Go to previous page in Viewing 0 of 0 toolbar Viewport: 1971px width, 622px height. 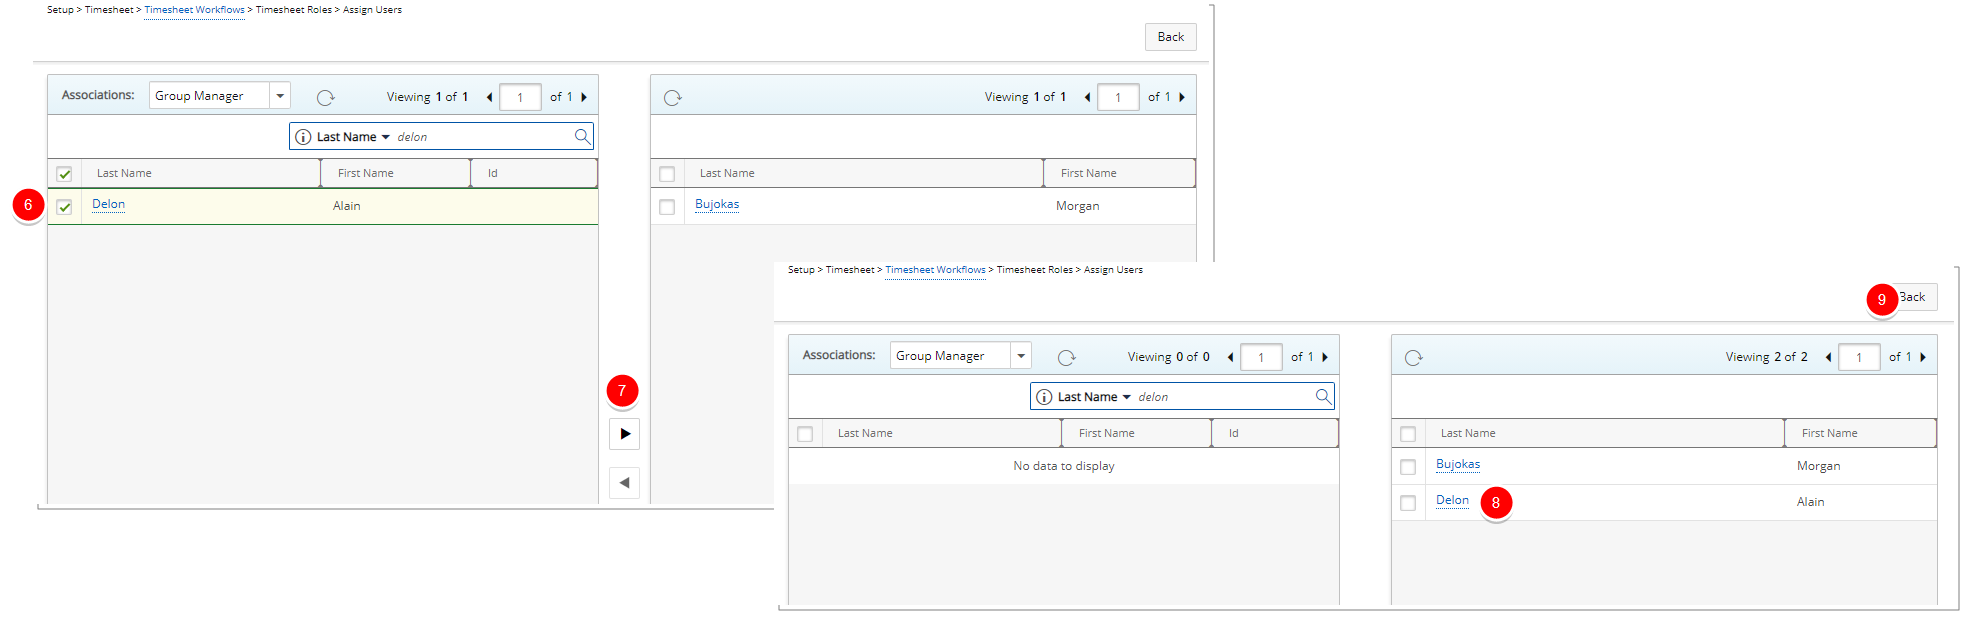(1230, 357)
